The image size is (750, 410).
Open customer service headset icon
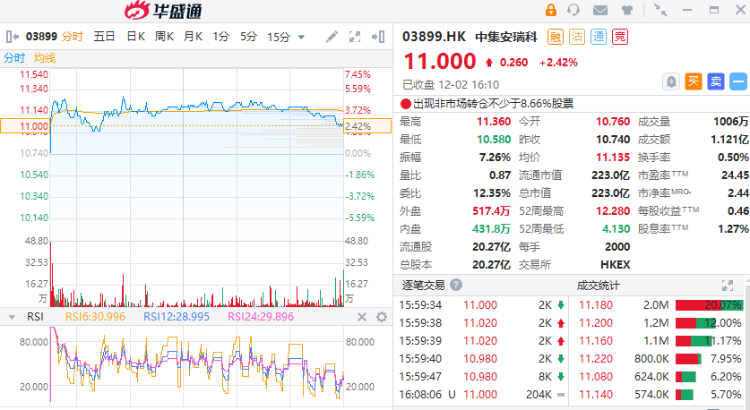click(x=573, y=10)
